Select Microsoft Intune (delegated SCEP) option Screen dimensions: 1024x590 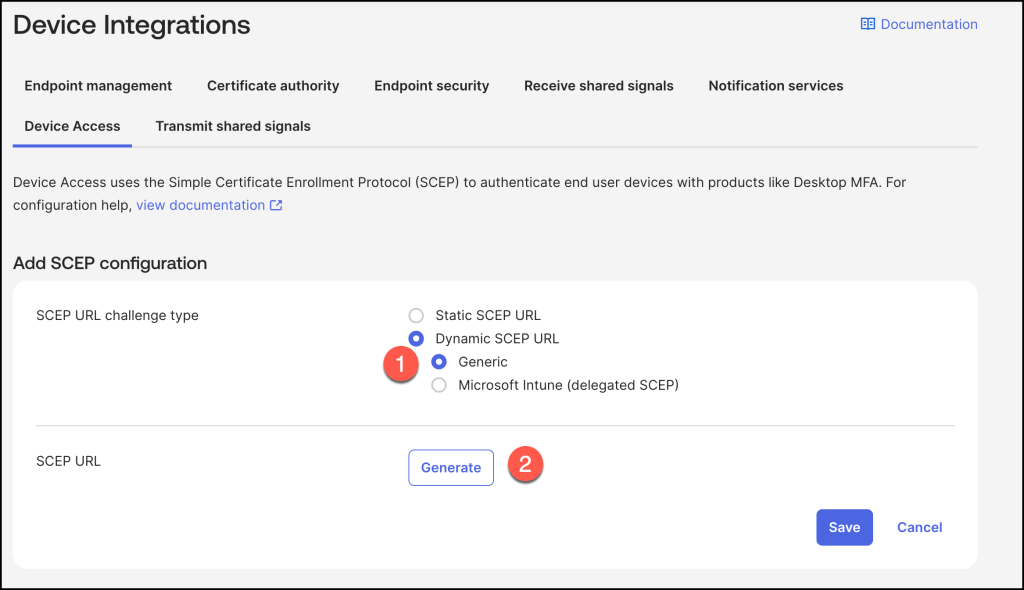point(439,385)
